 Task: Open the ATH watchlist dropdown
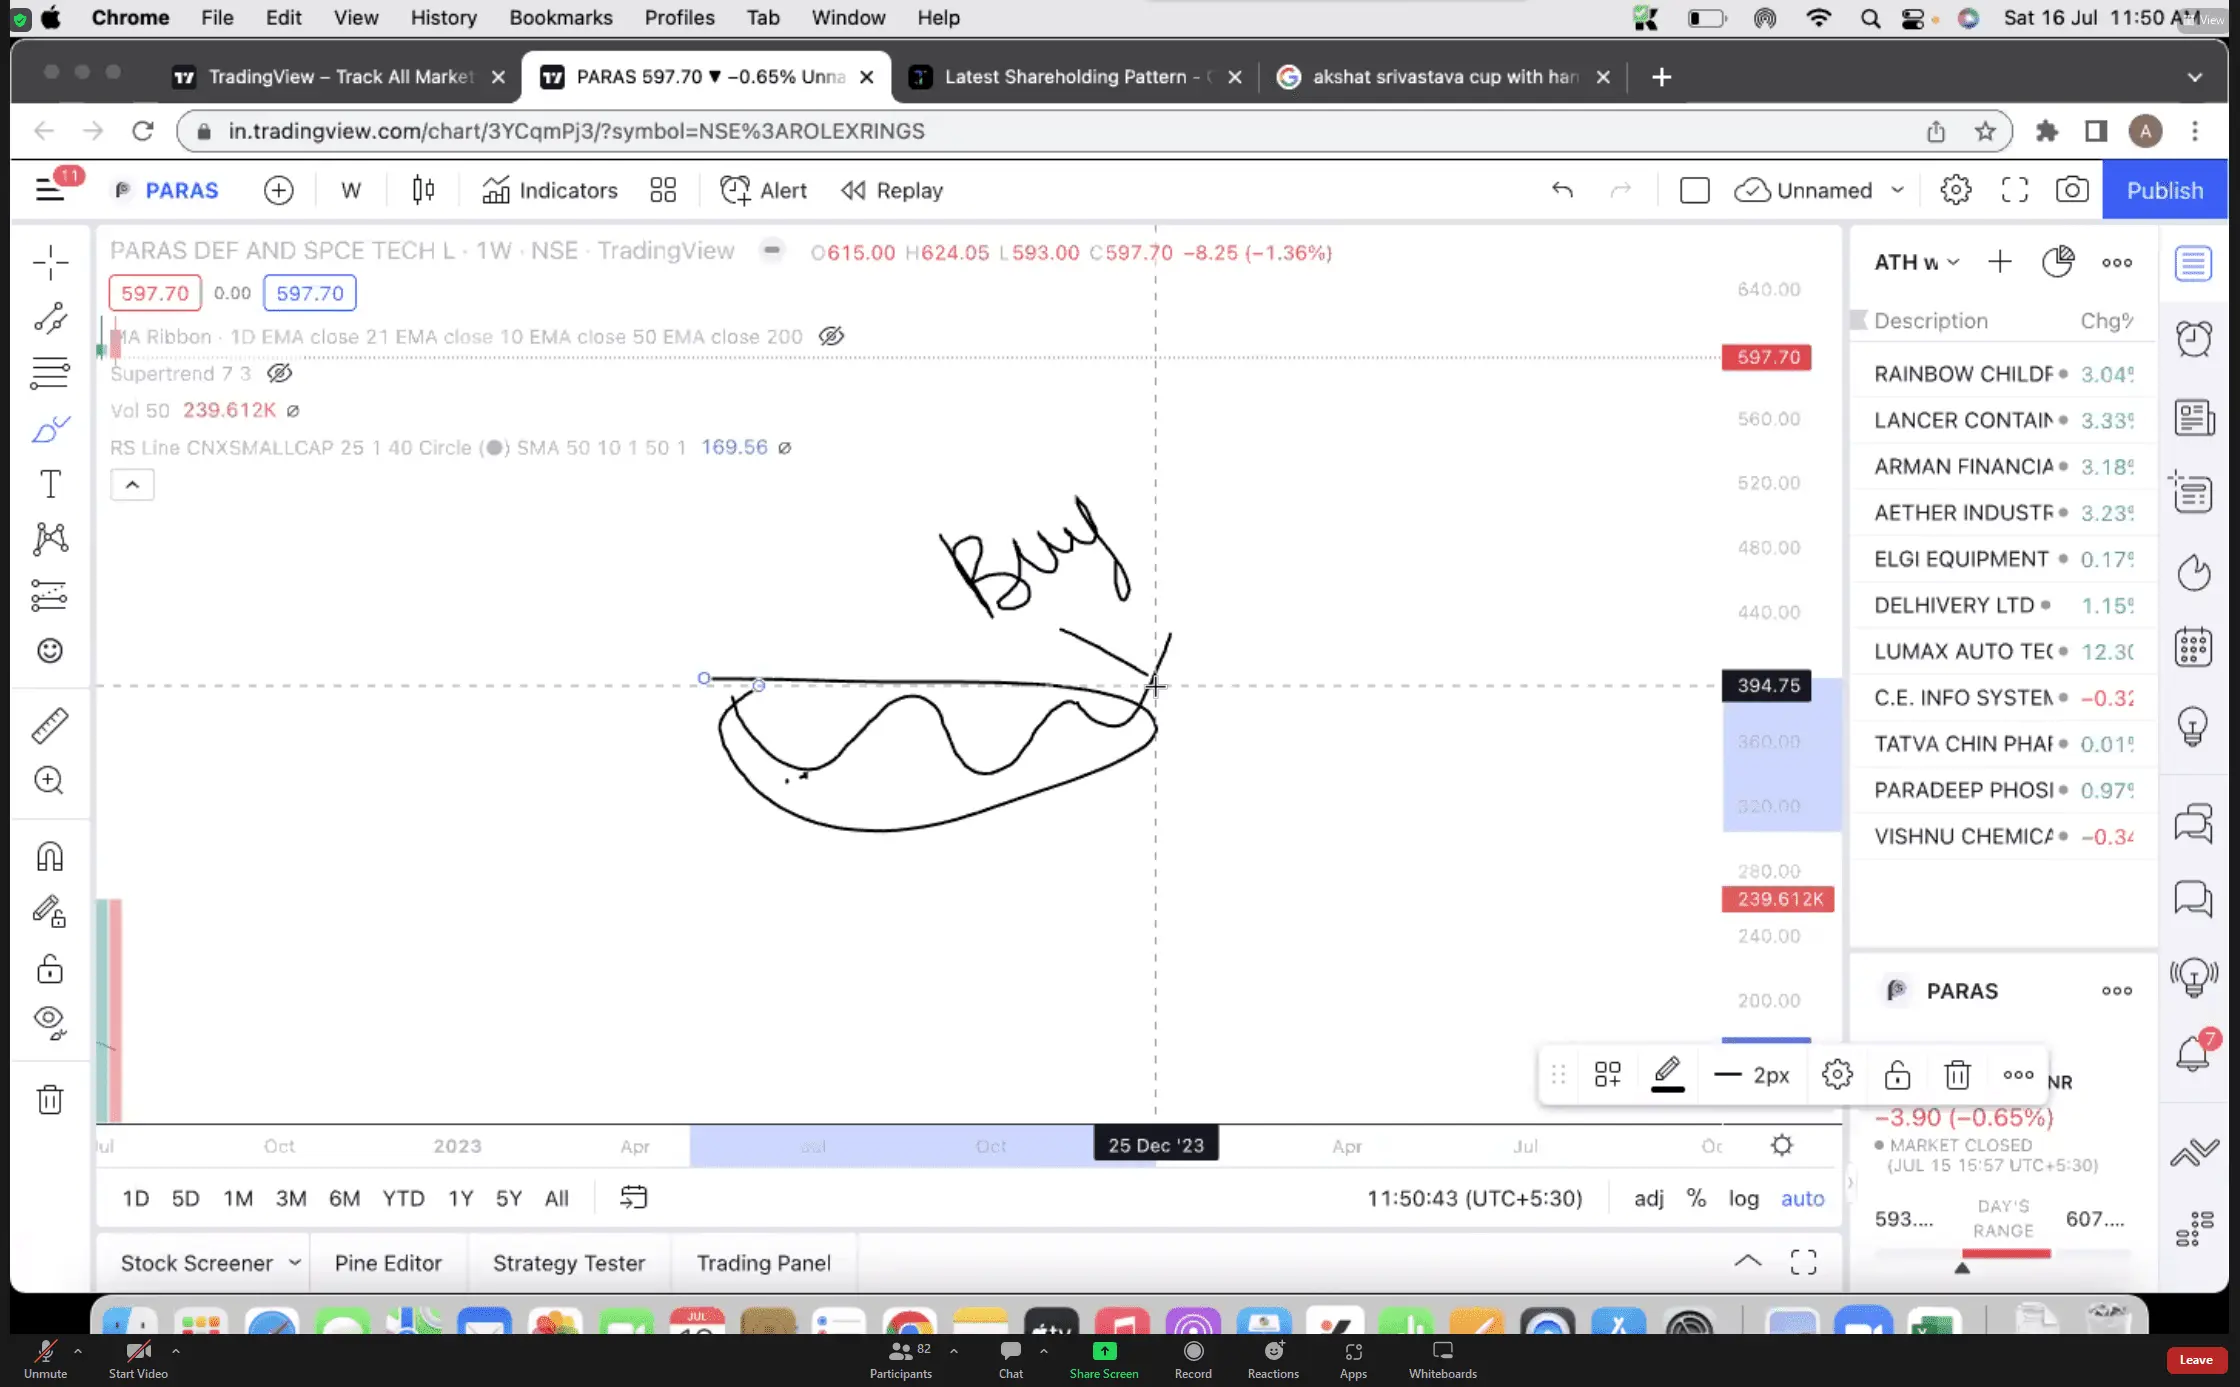[x=1916, y=262]
